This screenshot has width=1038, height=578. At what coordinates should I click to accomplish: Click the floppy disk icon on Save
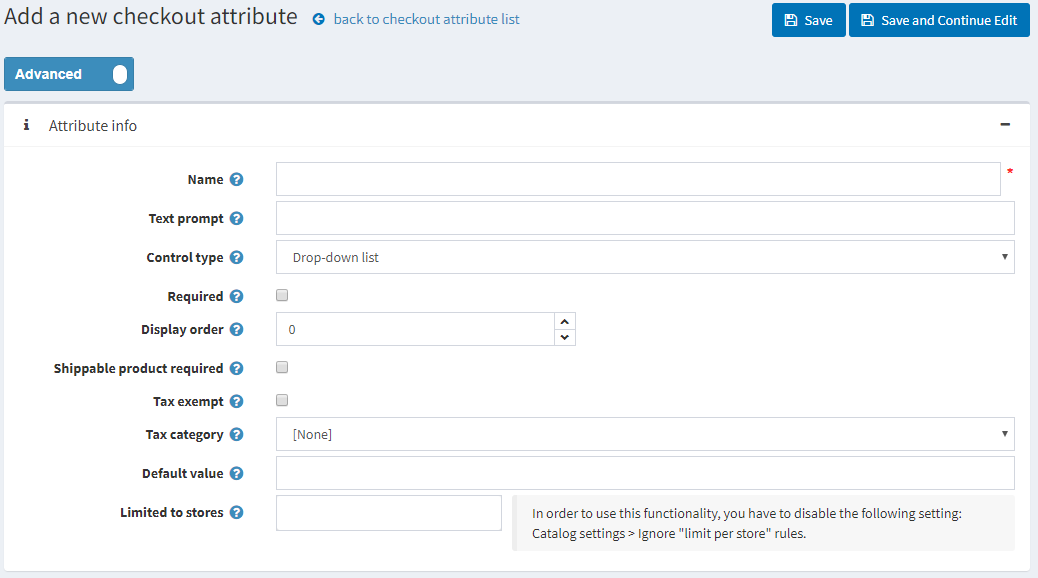pyautogui.click(x=790, y=20)
